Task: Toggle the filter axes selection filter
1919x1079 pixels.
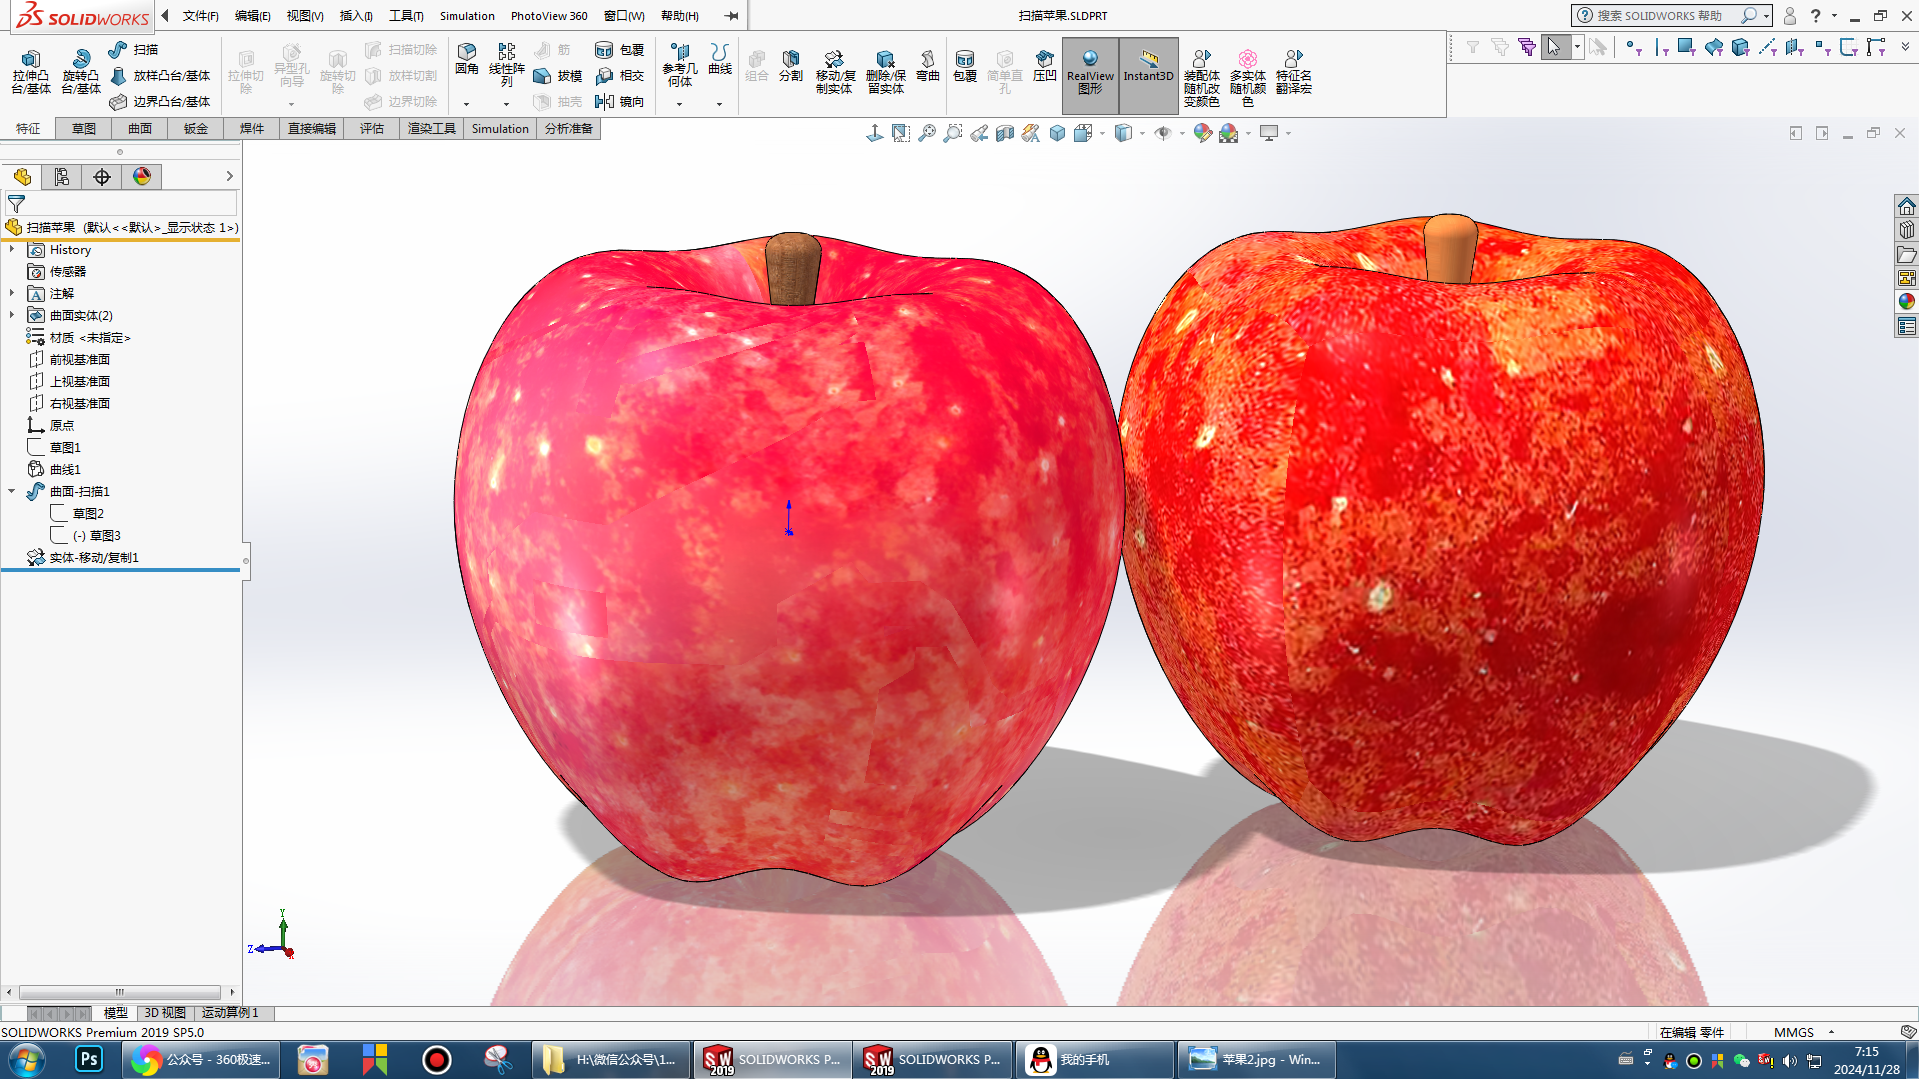Action: click(1768, 47)
